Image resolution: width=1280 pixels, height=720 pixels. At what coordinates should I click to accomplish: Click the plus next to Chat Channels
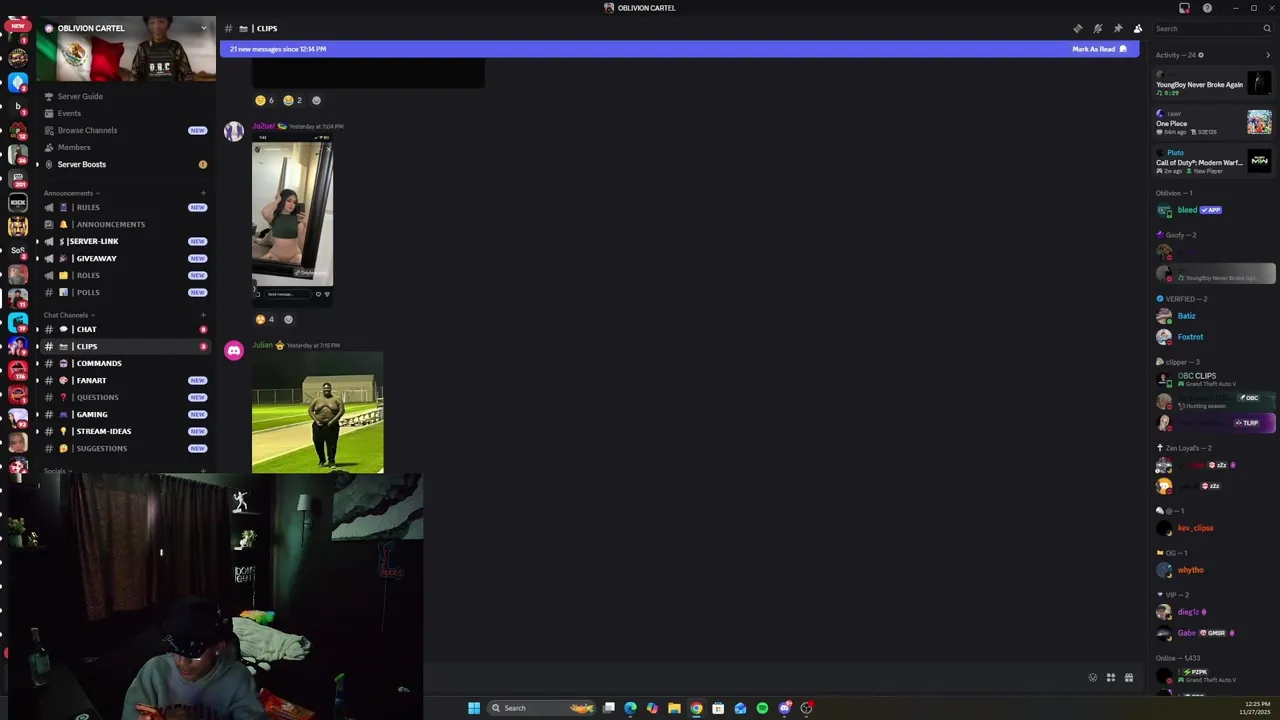203,315
